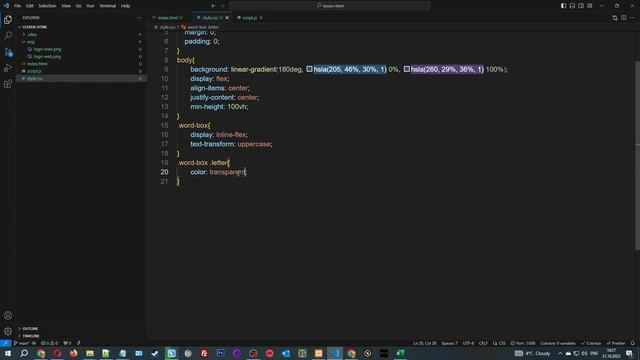The width and height of the screenshot is (640, 360).
Task: Click the open changes icon in editor toolbar
Action: pos(615,18)
